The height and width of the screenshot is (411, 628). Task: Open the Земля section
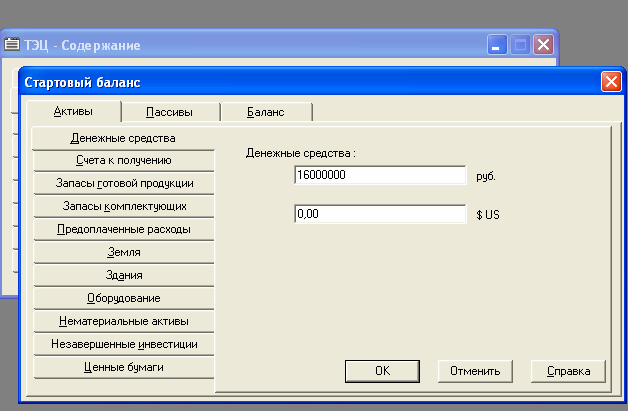124,252
